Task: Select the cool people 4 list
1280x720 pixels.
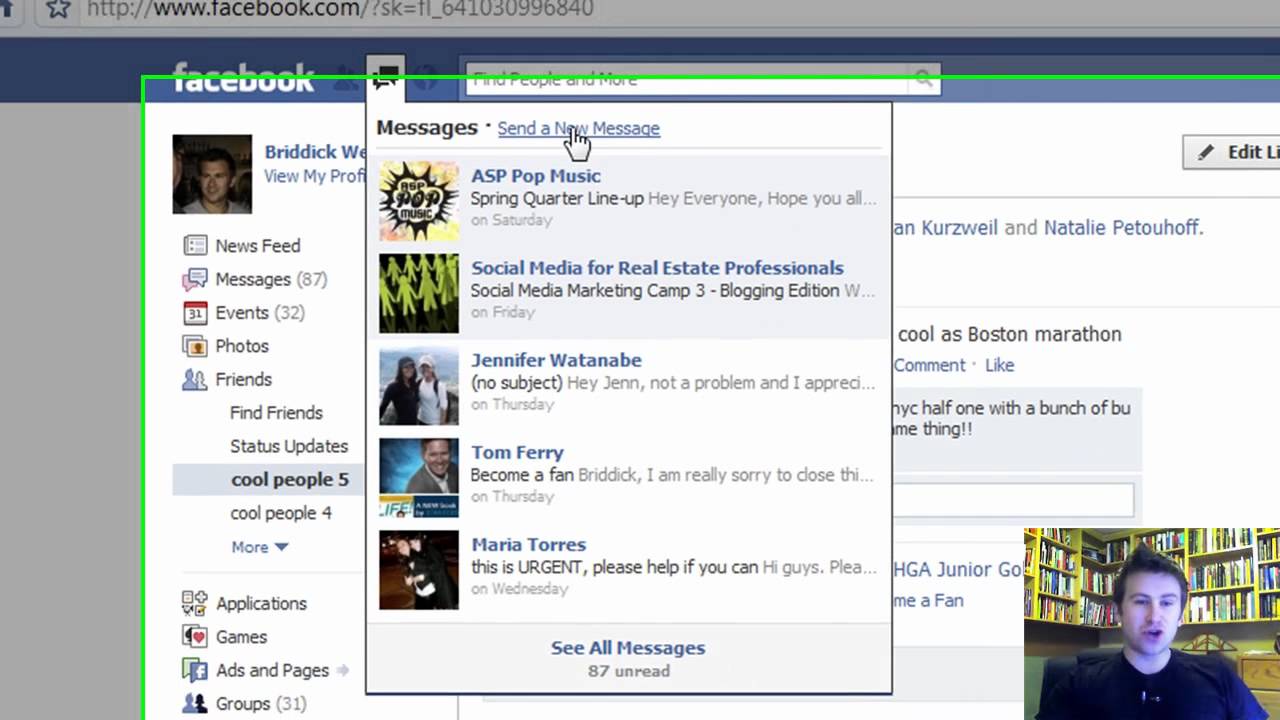Action: (x=281, y=513)
